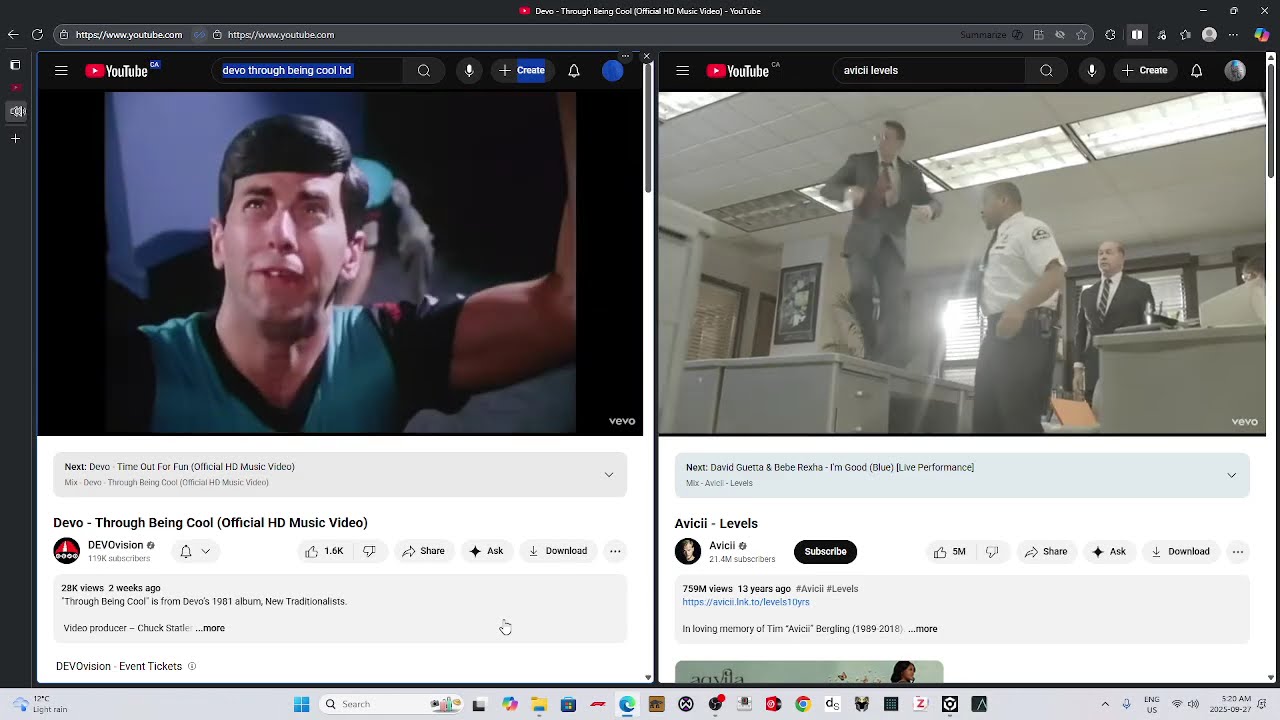Viewport: 1280px width, 720px height.
Task: Share the Devo Through Being Cool video
Action: click(x=423, y=551)
